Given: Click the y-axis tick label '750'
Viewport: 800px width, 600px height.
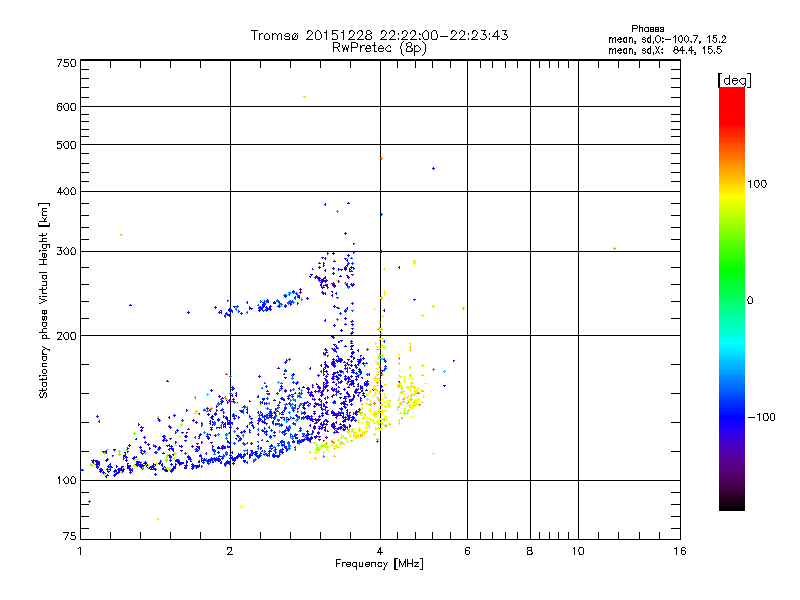Looking at the screenshot, I should 66,63.
